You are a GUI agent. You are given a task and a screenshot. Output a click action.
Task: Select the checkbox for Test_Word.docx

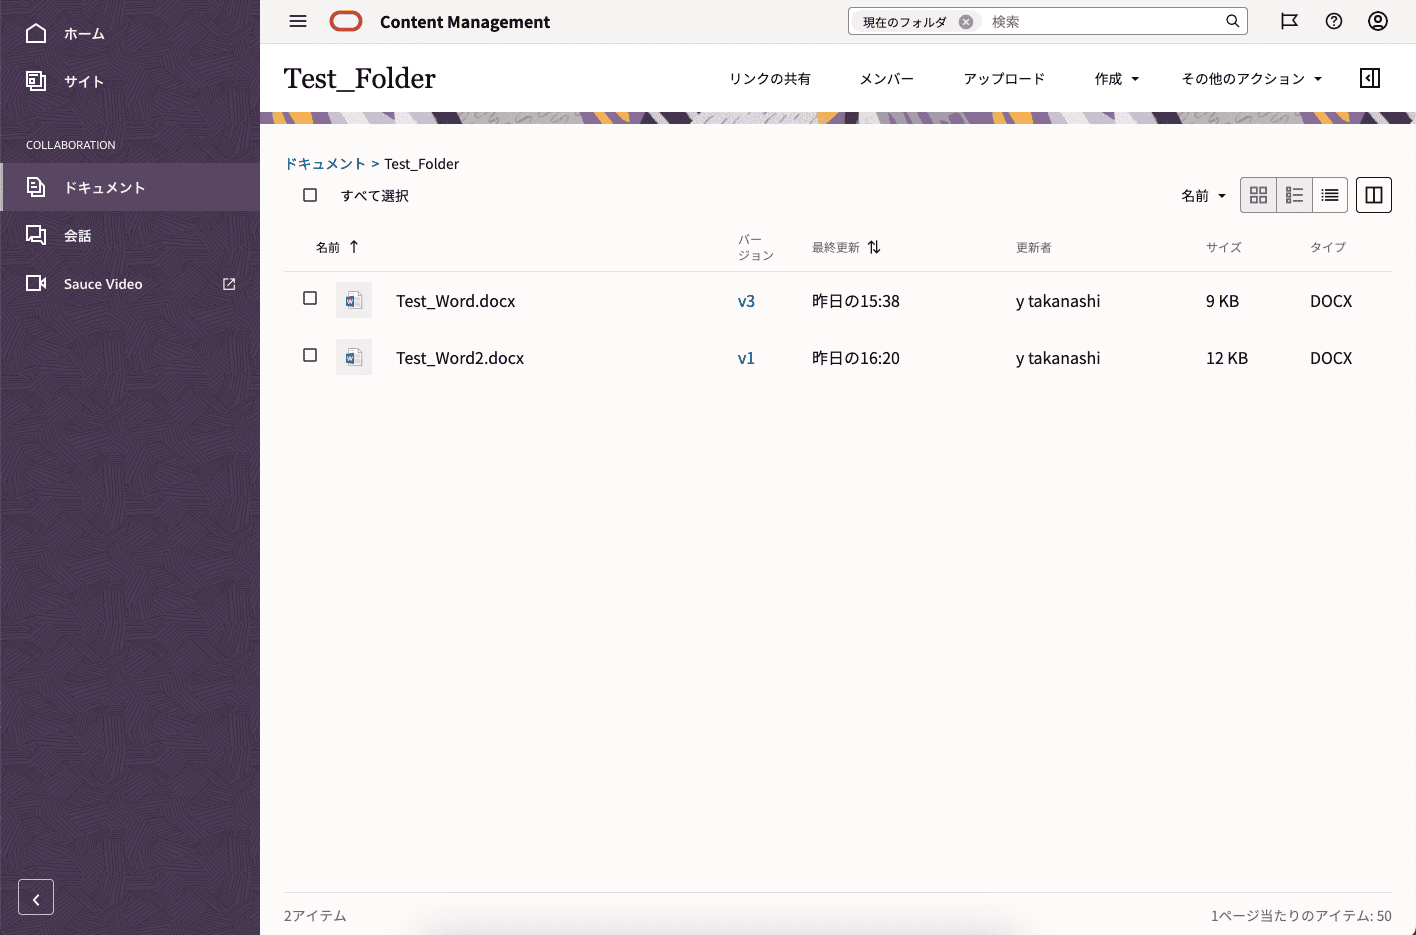coord(310,298)
